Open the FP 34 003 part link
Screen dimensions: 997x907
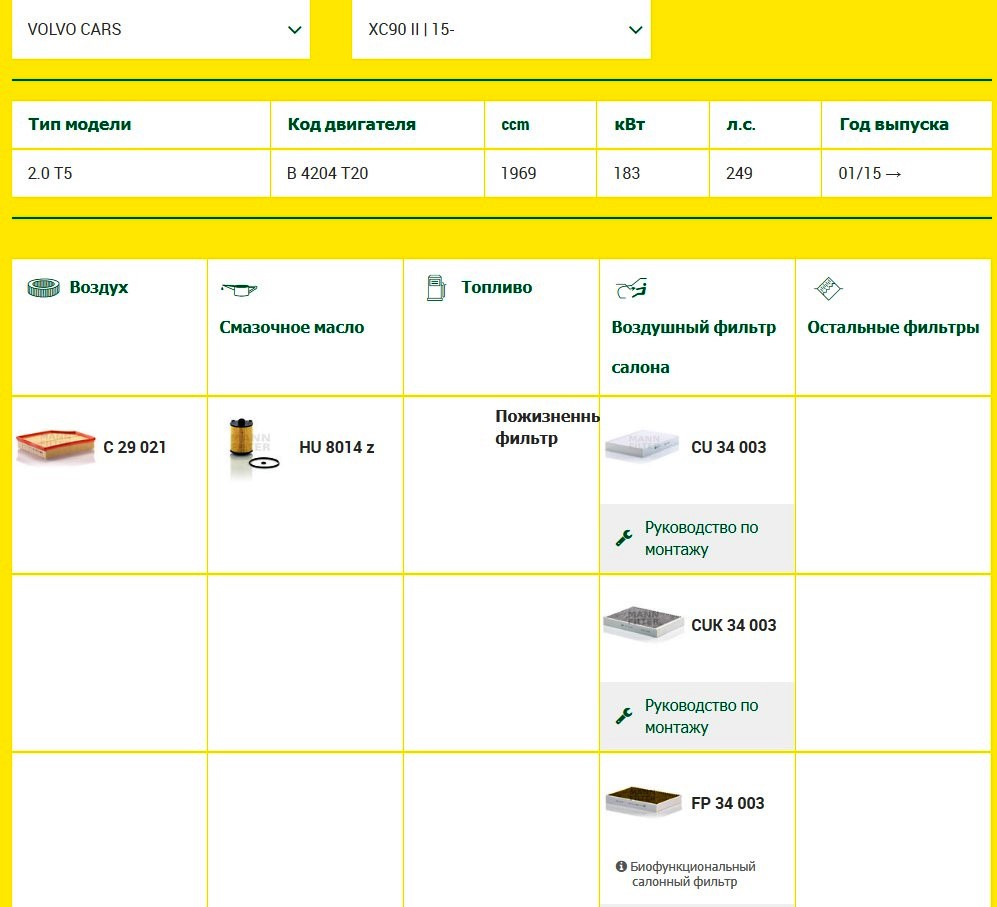pyautogui.click(x=727, y=803)
